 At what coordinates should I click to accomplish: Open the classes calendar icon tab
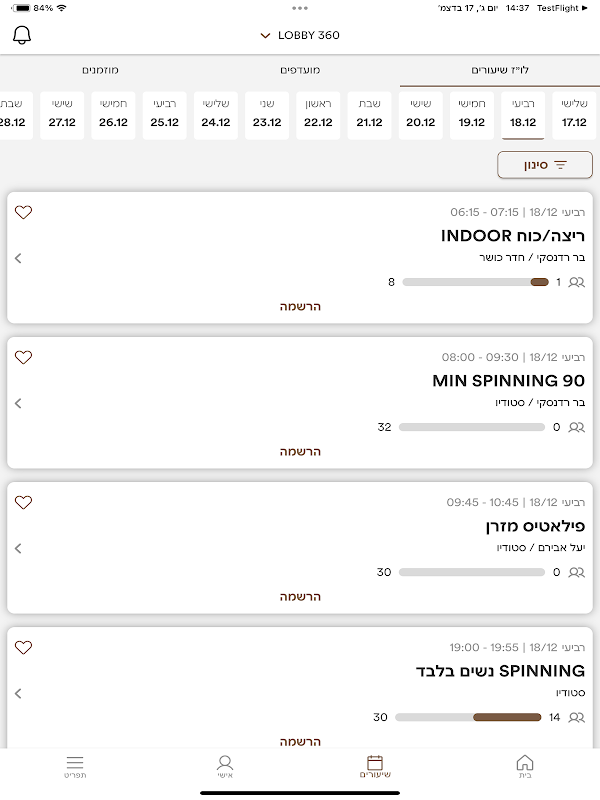pos(375,766)
